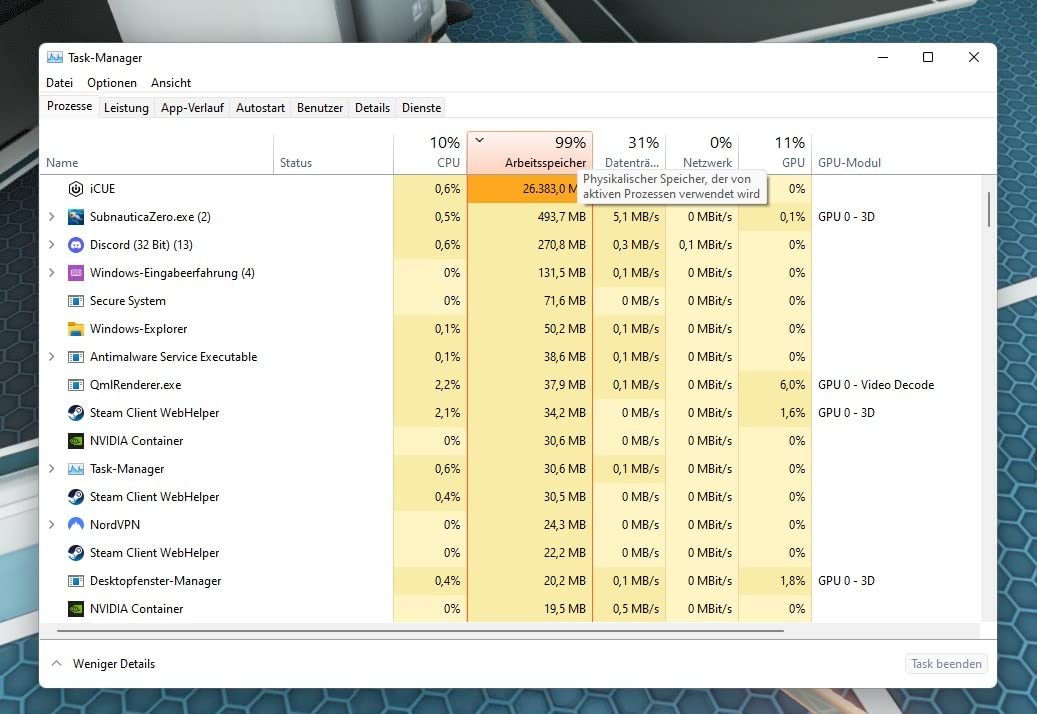Click the NordVPN process icon
The height and width of the screenshot is (714, 1037).
pos(76,525)
